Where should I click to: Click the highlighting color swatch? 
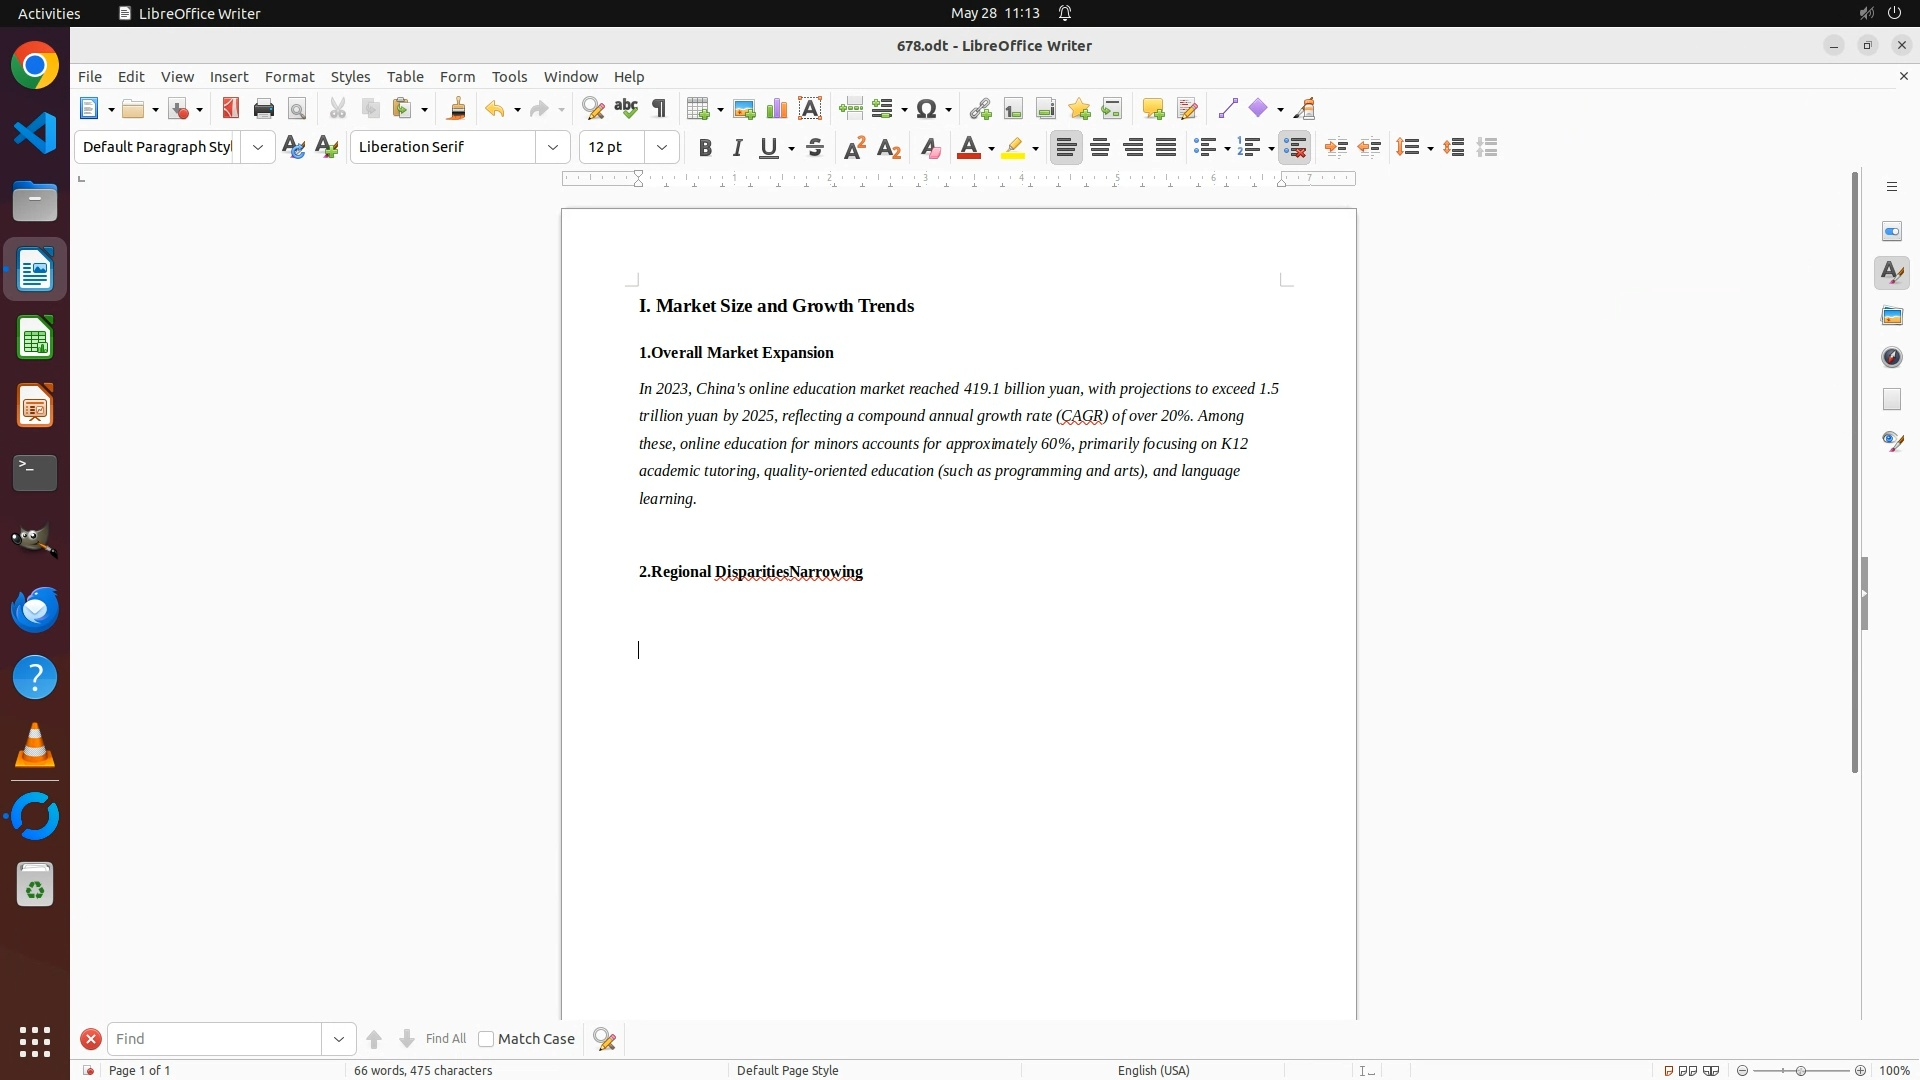(1013, 148)
